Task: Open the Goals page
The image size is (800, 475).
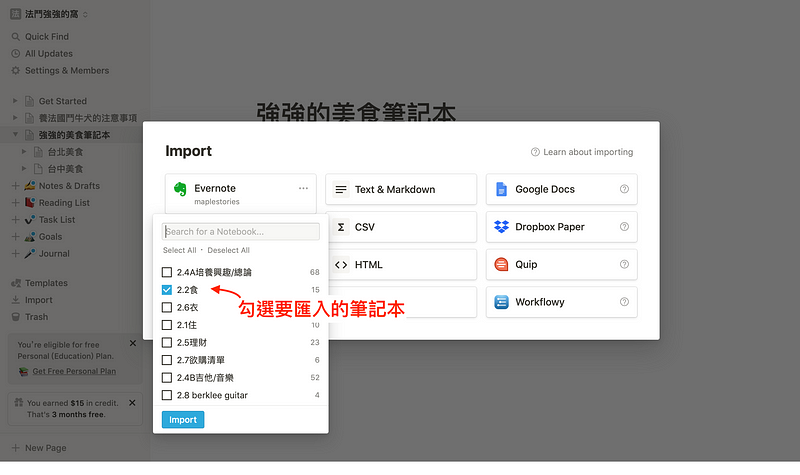Action: pos(51,237)
